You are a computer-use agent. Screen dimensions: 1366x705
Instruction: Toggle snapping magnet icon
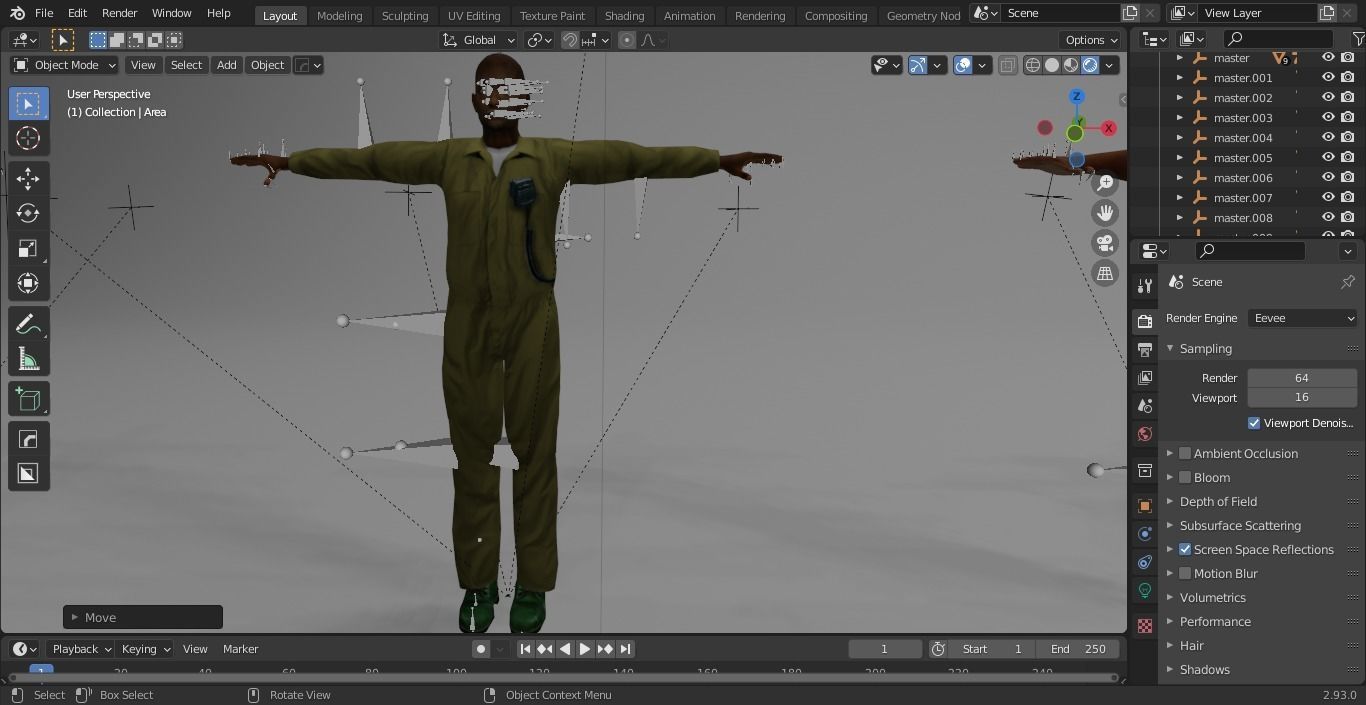(x=569, y=40)
